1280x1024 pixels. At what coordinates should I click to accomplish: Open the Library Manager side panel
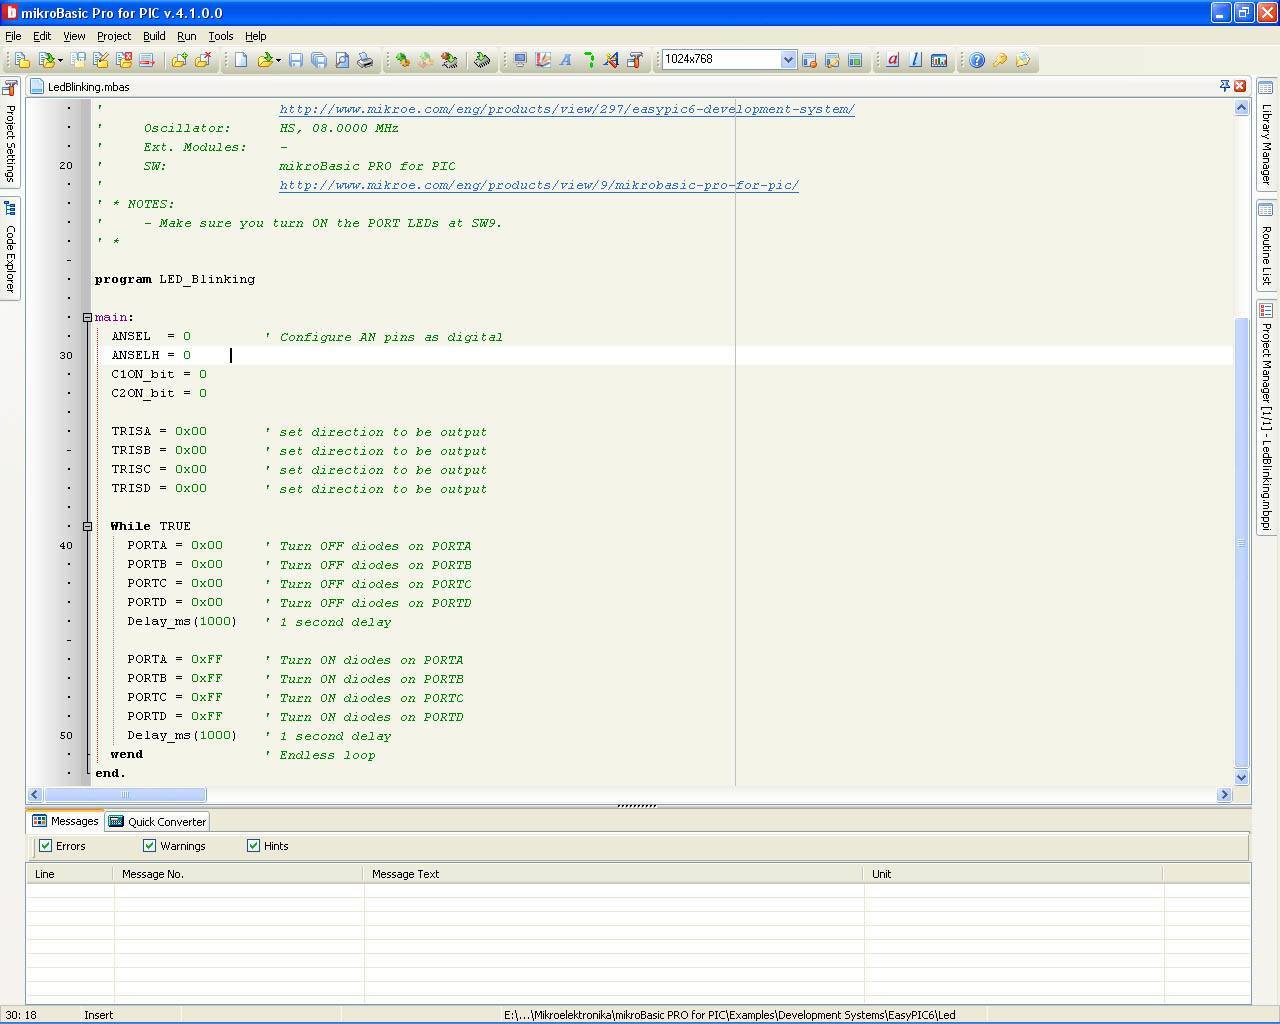[1266, 133]
